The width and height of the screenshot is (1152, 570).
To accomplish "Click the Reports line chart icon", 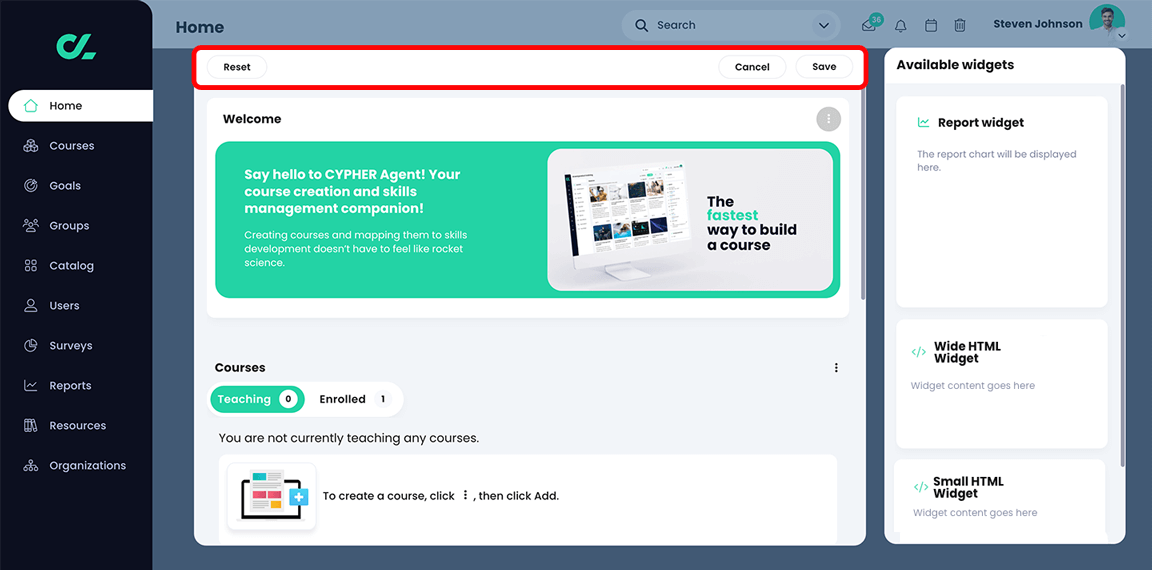I will click(30, 386).
